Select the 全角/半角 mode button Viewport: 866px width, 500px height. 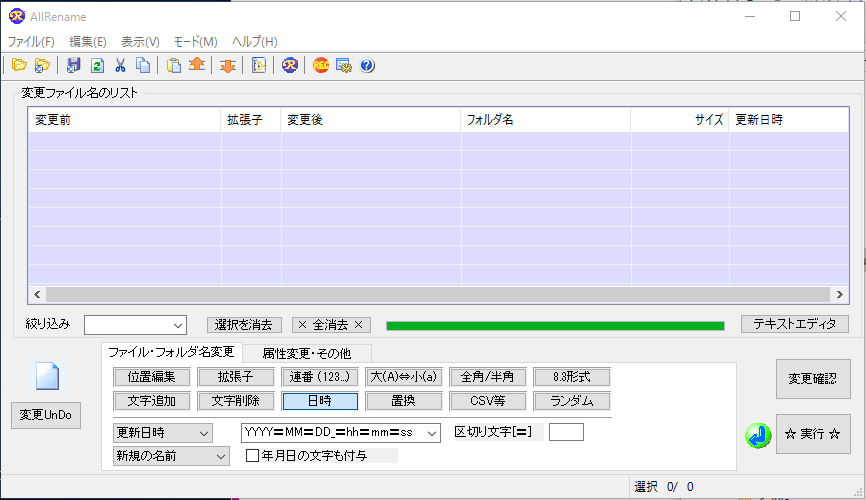pos(488,377)
